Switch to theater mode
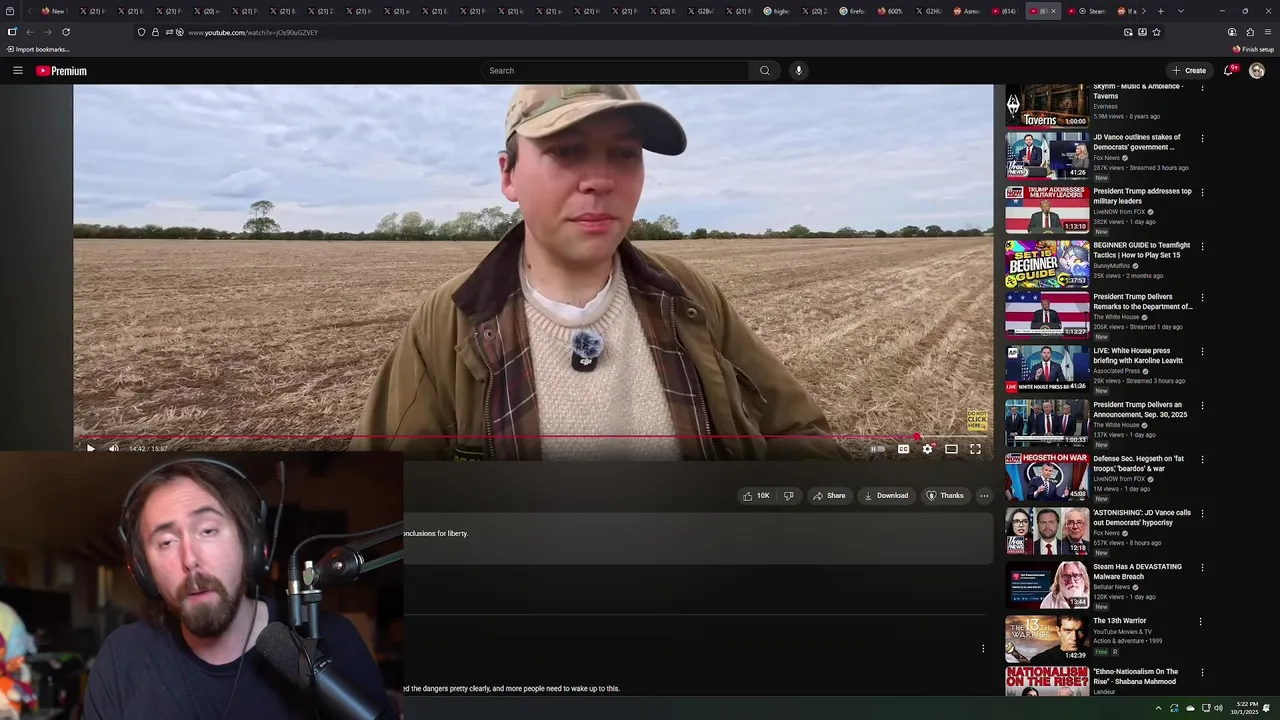The height and width of the screenshot is (720, 1280). click(x=951, y=449)
